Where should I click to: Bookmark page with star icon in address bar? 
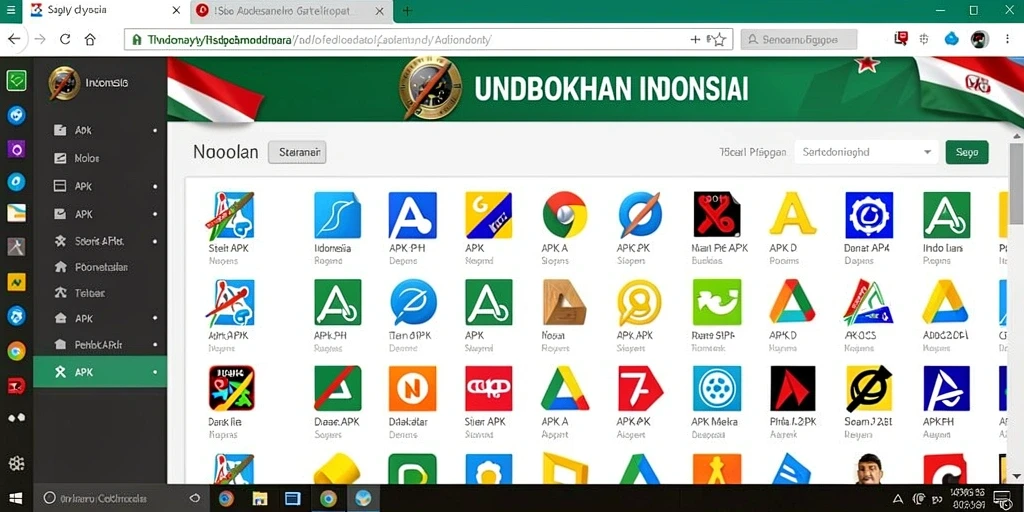(x=718, y=40)
